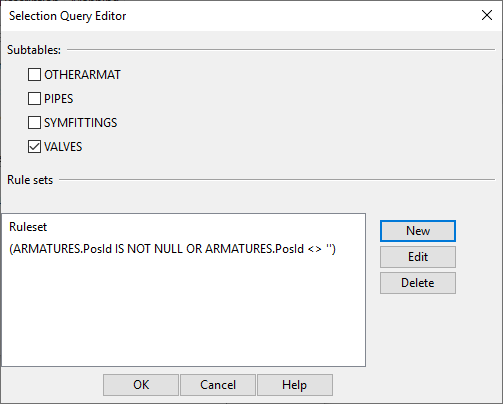Uncheck the VALVES checkbox
The height and width of the screenshot is (404, 503).
(x=34, y=147)
